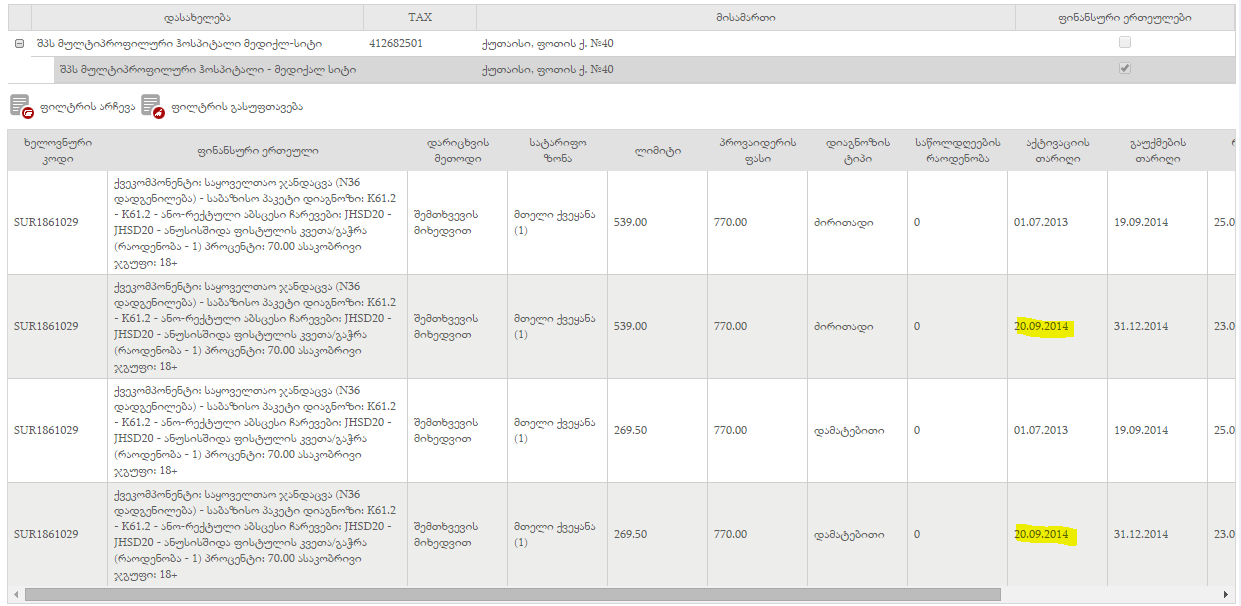Click the first highlighted date 20.09.2014
The height and width of the screenshot is (606, 1241).
(1042, 327)
